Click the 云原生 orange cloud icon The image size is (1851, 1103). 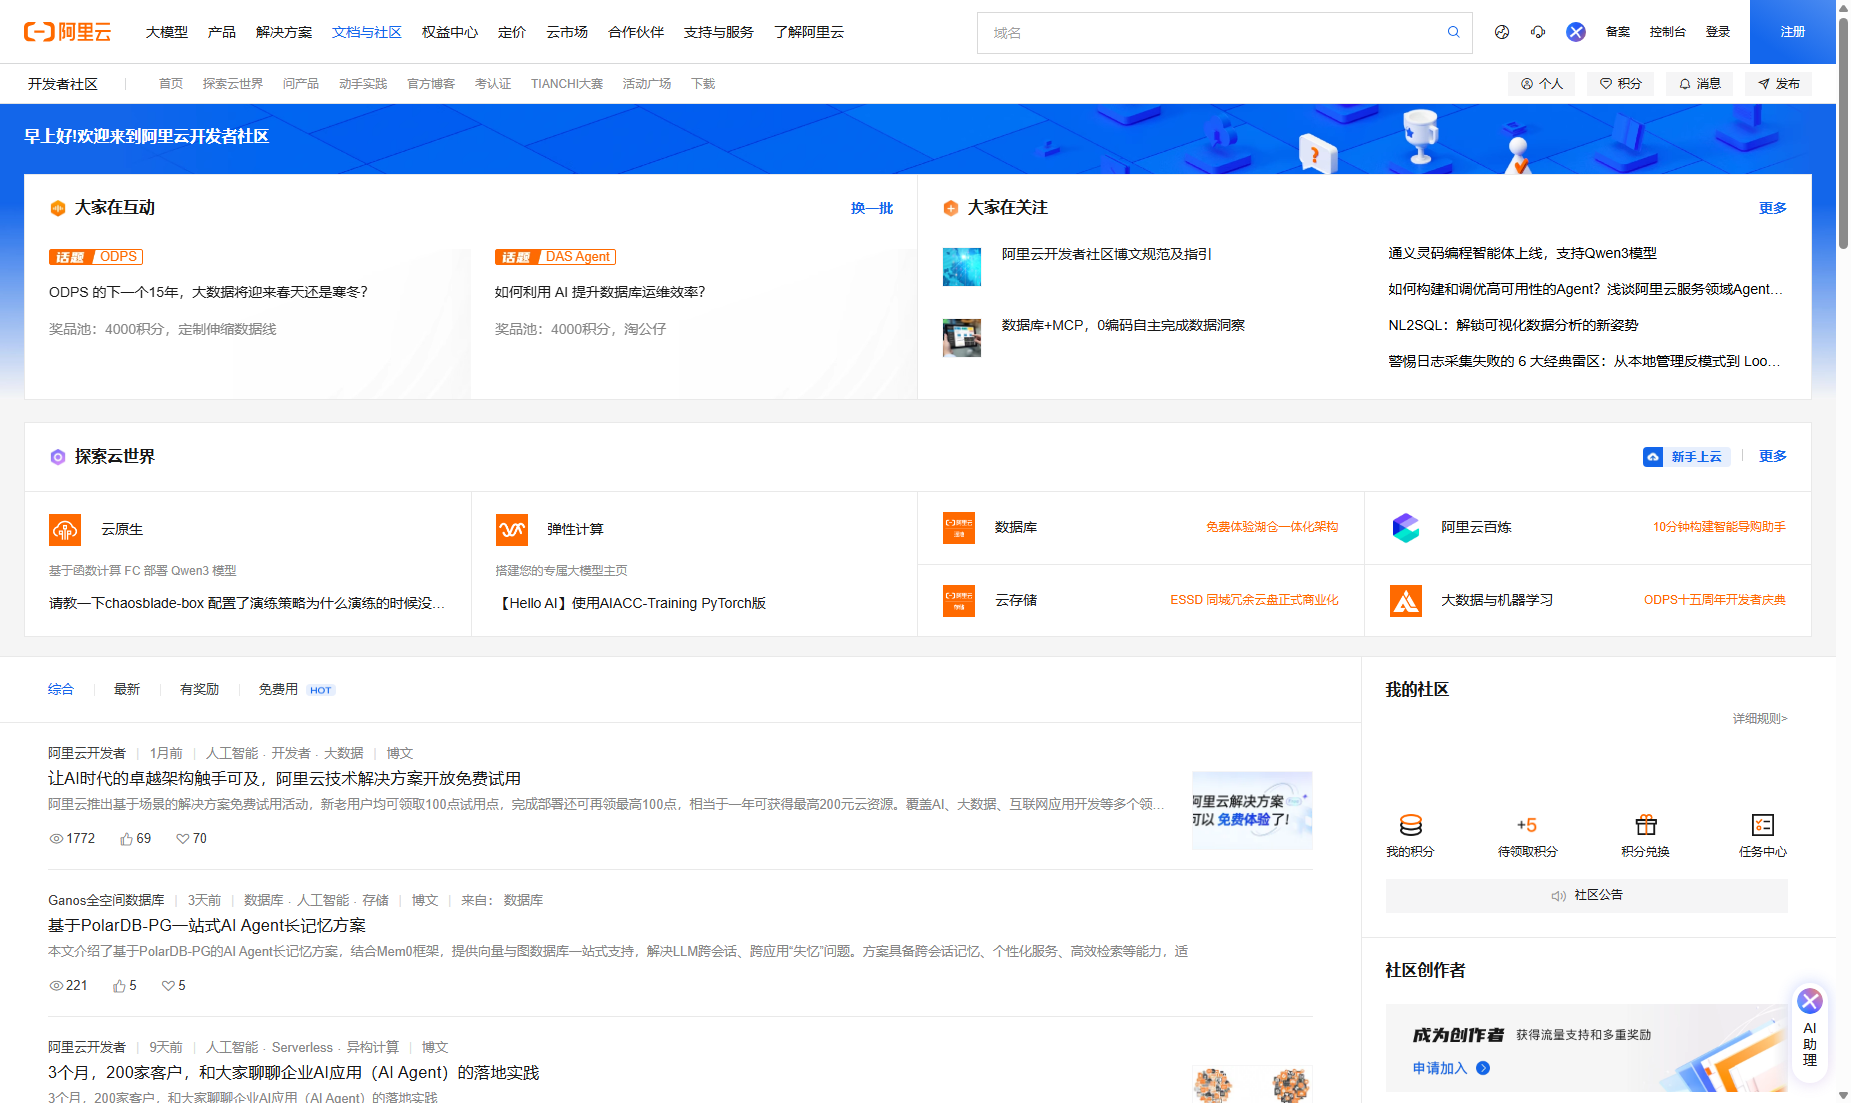[65, 529]
